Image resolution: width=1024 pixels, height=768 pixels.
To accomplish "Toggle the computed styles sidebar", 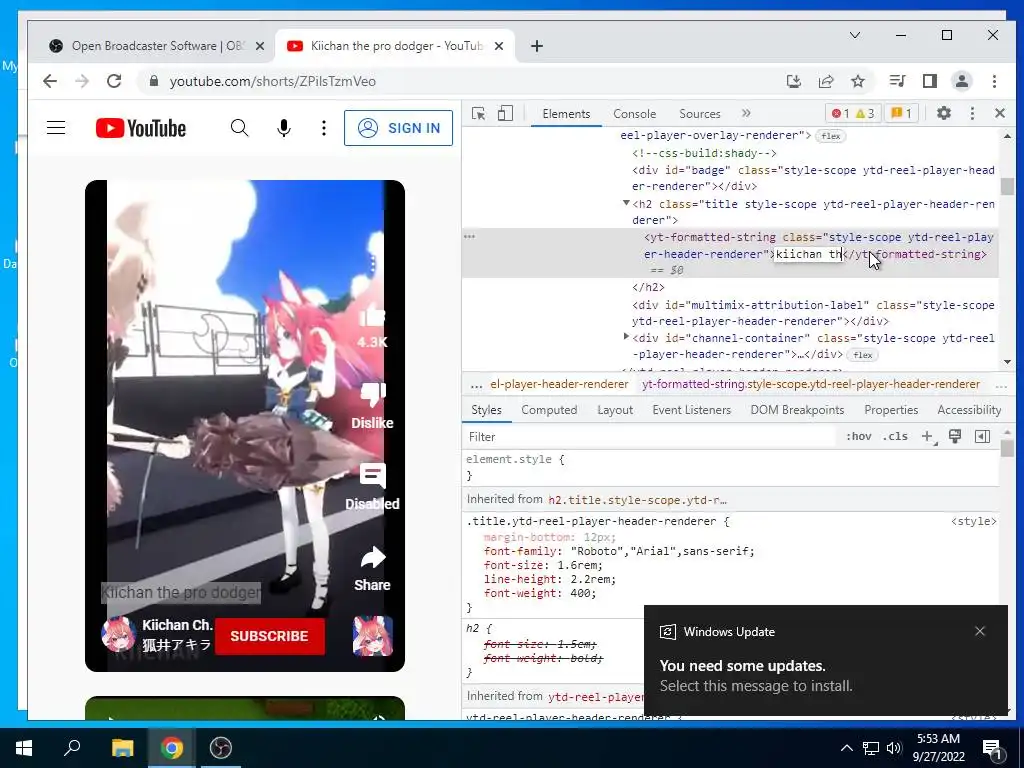I will pos(982,436).
